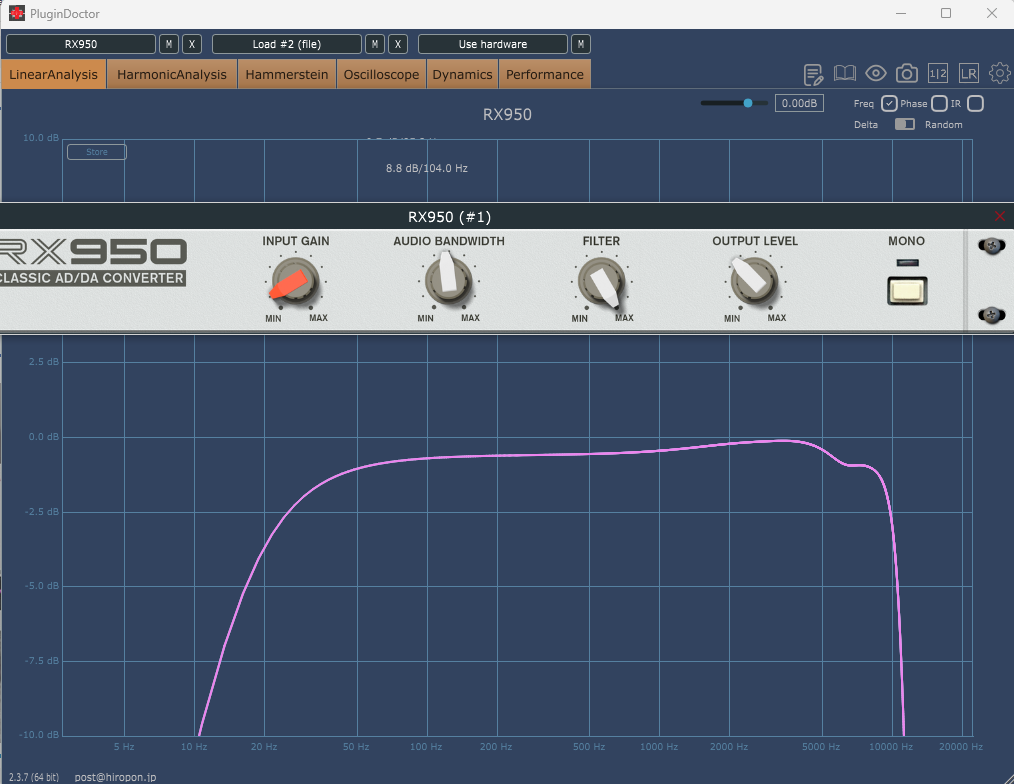Image resolution: width=1014 pixels, height=784 pixels.
Task: Switch to HarmonicAnalysis tab
Action: [172, 74]
